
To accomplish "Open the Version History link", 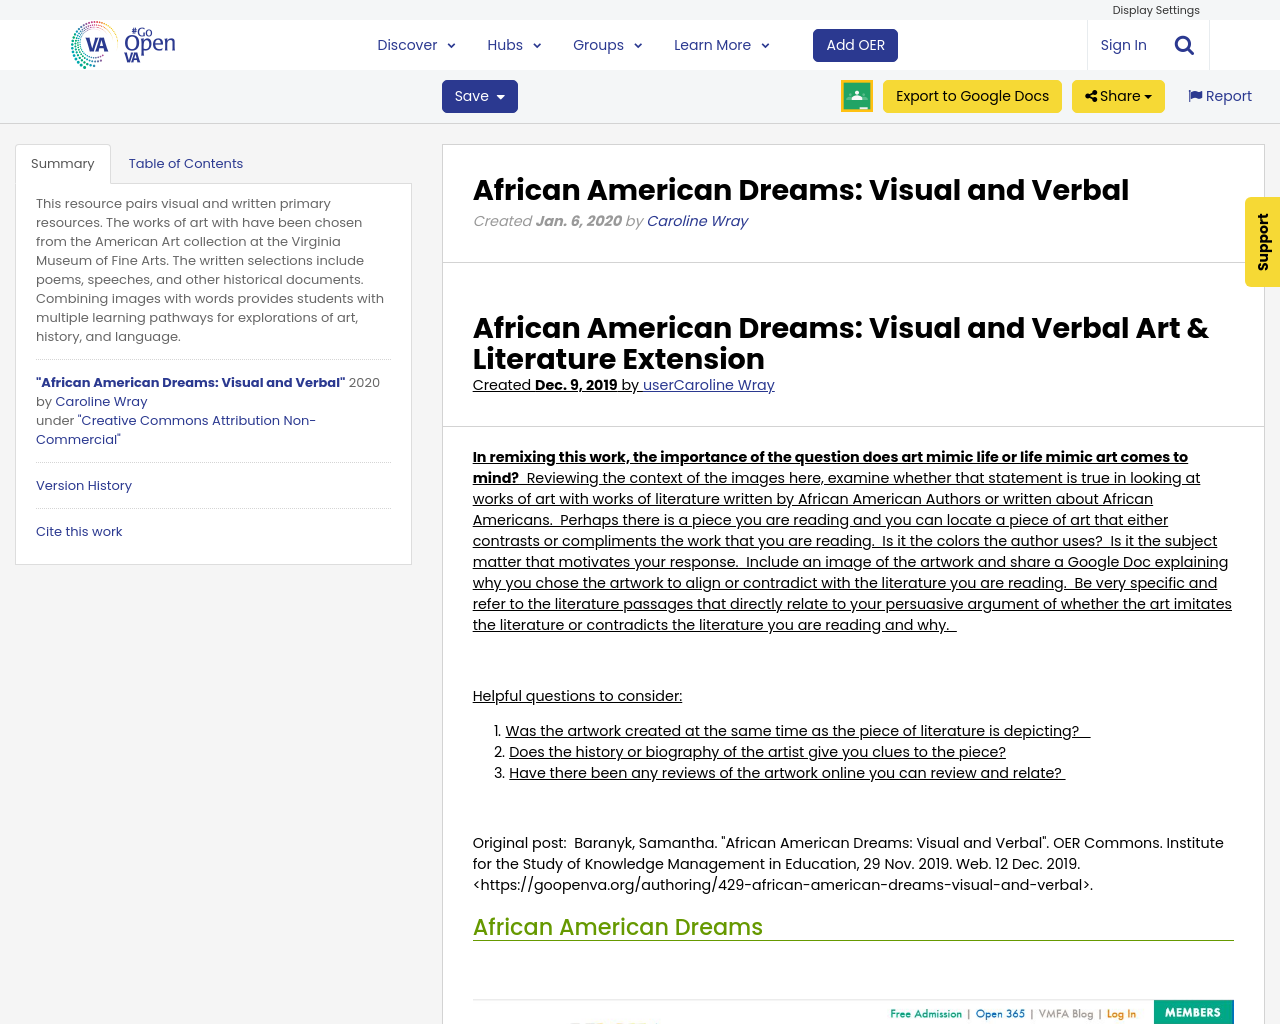I will [x=84, y=485].
